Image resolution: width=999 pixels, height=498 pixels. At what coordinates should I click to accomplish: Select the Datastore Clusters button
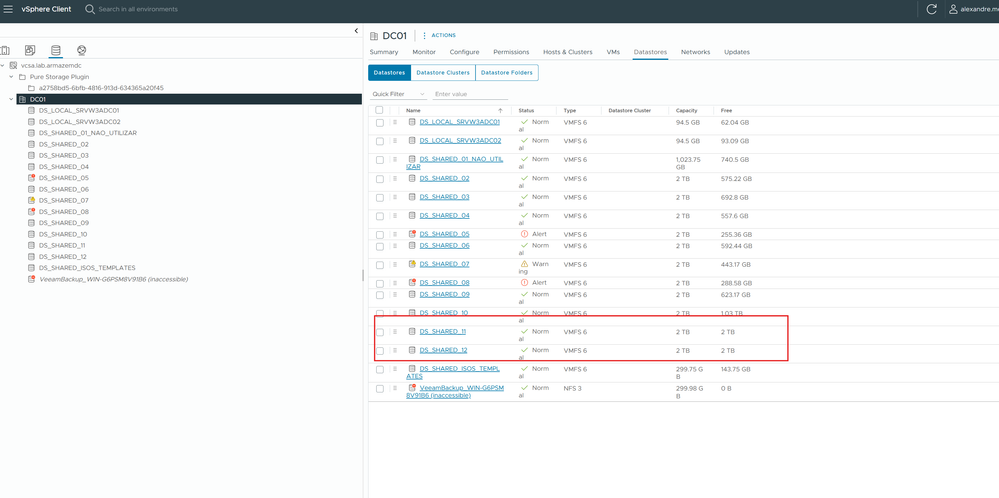(x=443, y=73)
